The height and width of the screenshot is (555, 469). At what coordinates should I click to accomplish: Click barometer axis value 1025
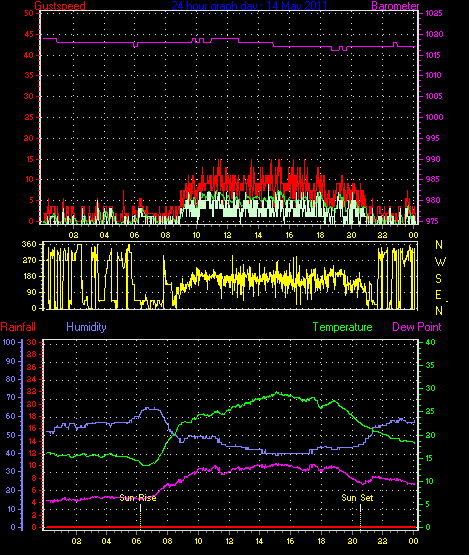[434, 13]
